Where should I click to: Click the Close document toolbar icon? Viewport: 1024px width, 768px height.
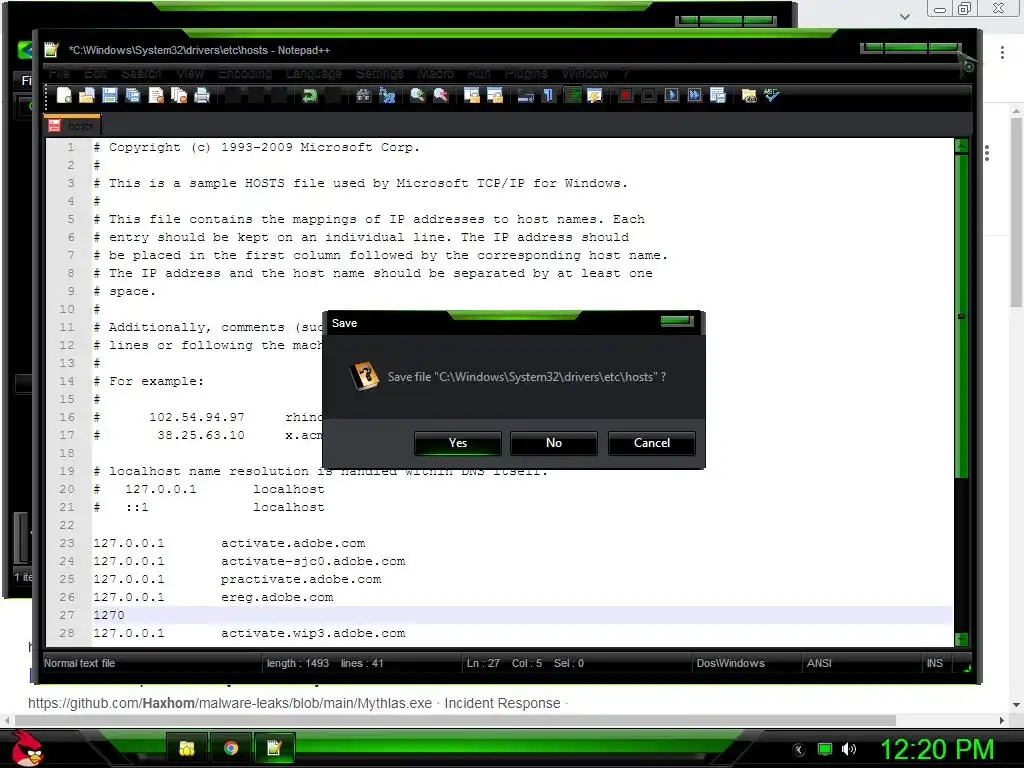click(156, 95)
